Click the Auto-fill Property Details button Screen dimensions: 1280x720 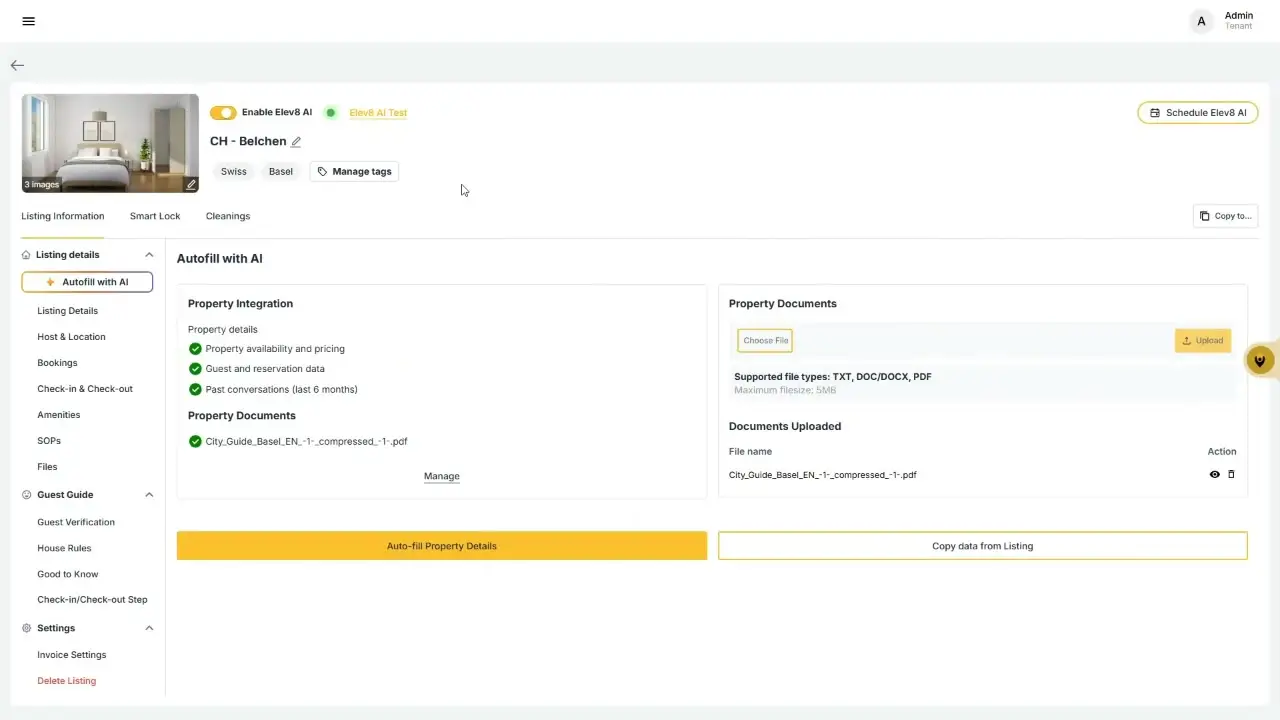pyautogui.click(x=442, y=546)
